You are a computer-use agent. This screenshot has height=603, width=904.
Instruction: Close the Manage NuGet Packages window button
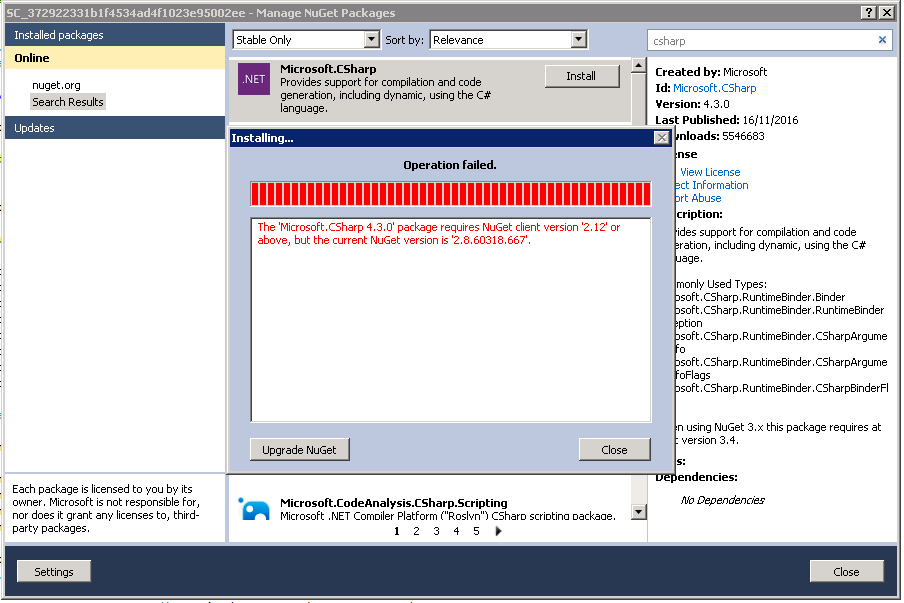pyautogui.click(x=846, y=571)
